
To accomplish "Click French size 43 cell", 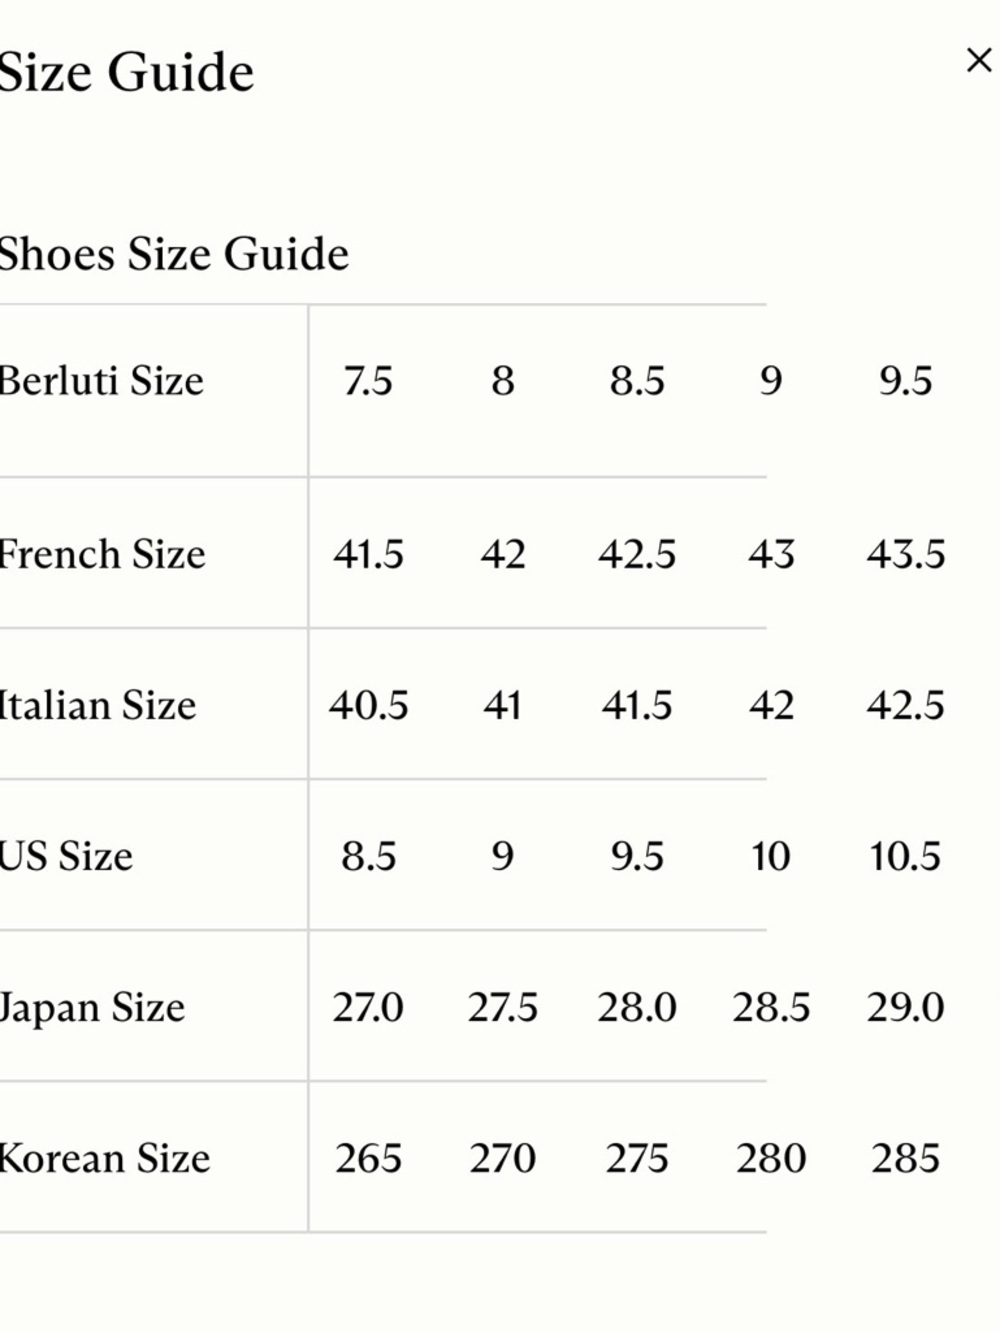I will click(x=771, y=554).
